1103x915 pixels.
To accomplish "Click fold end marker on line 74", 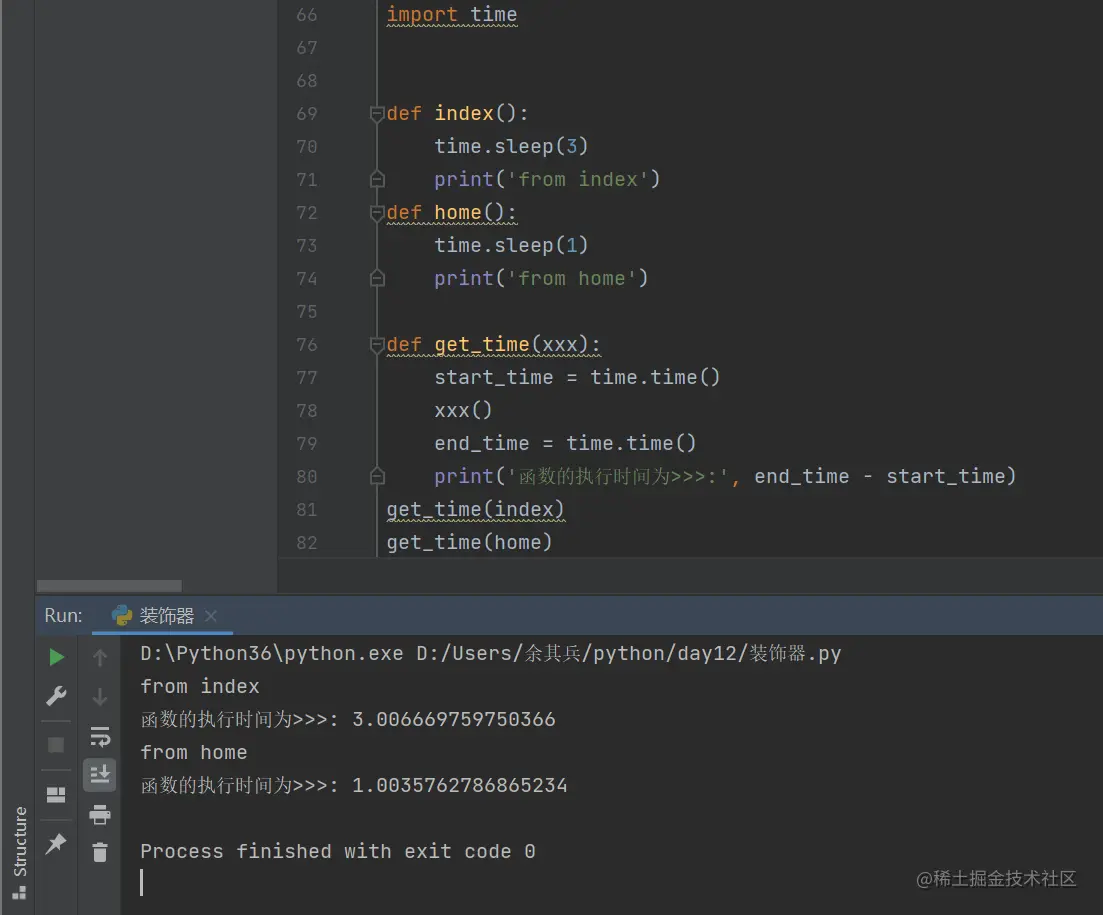I will 377,279.
